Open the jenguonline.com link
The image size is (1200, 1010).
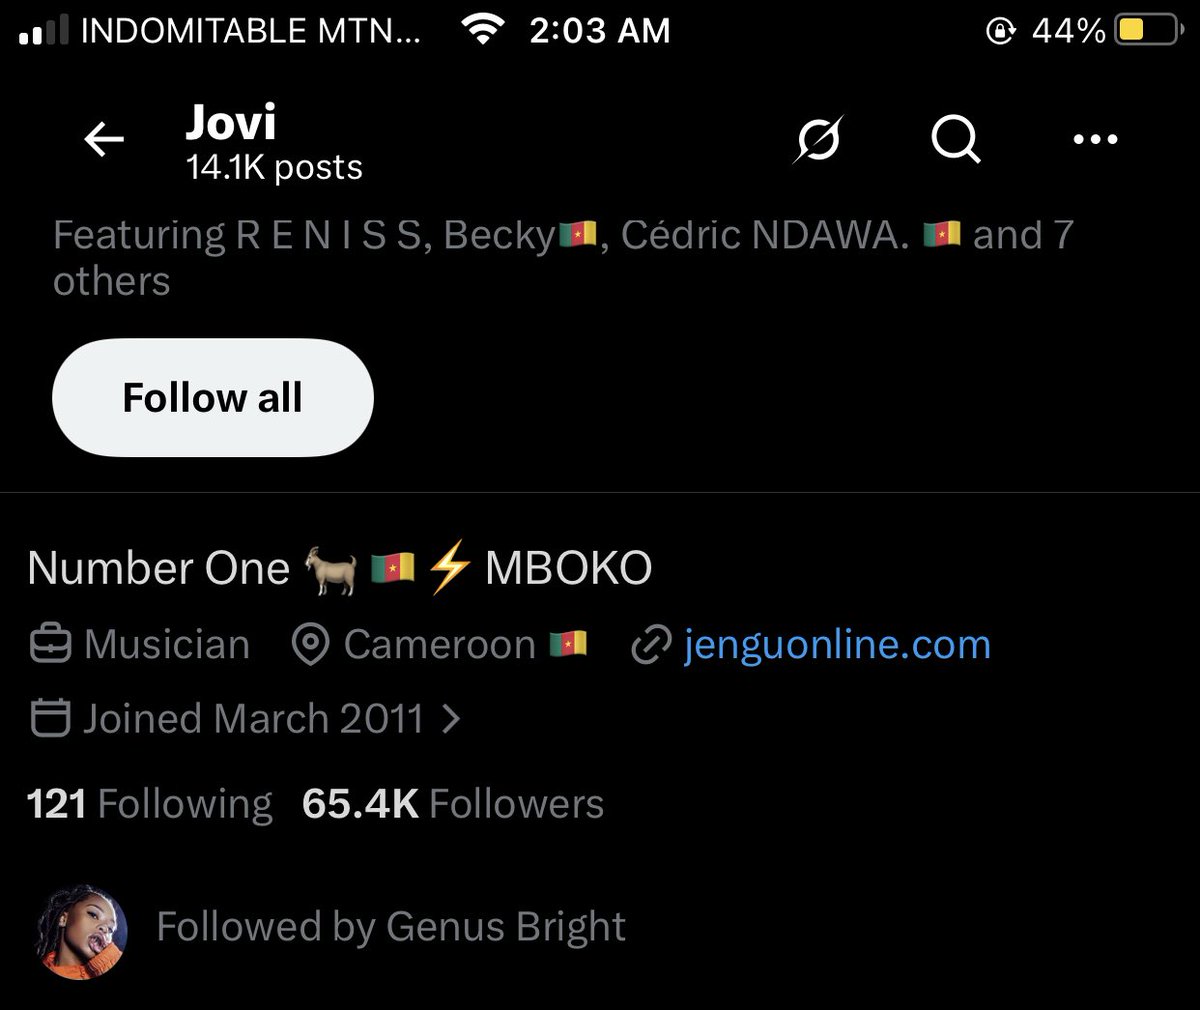coord(837,645)
